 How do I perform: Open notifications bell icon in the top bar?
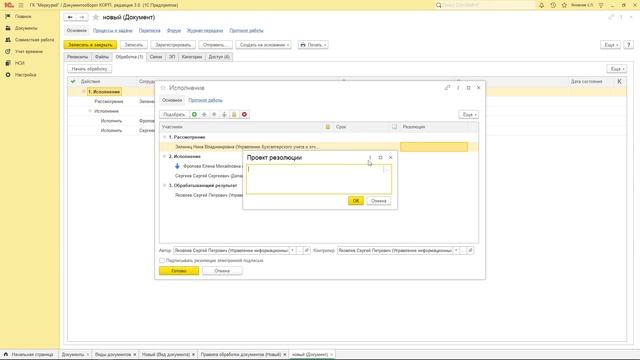[541, 5]
